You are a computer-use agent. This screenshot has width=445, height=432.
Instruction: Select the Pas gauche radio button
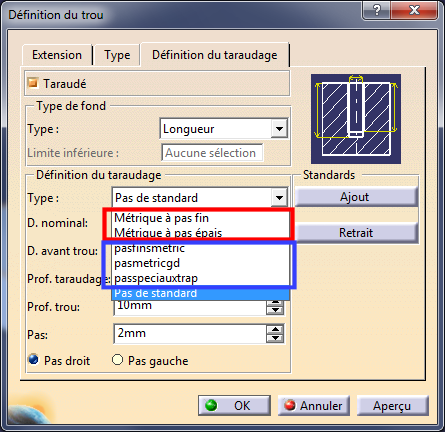pos(117,360)
